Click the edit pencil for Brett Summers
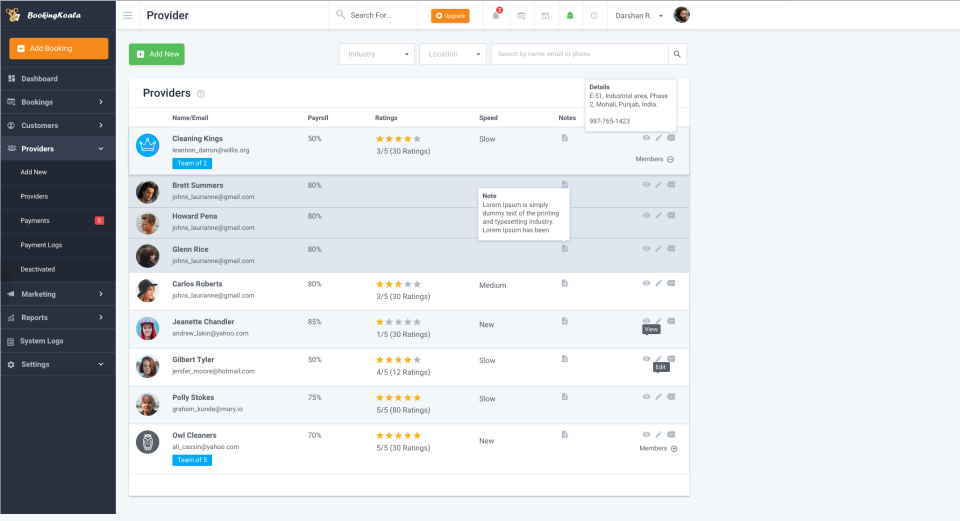The width and height of the screenshot is (960, 521). tap(658, 185)
